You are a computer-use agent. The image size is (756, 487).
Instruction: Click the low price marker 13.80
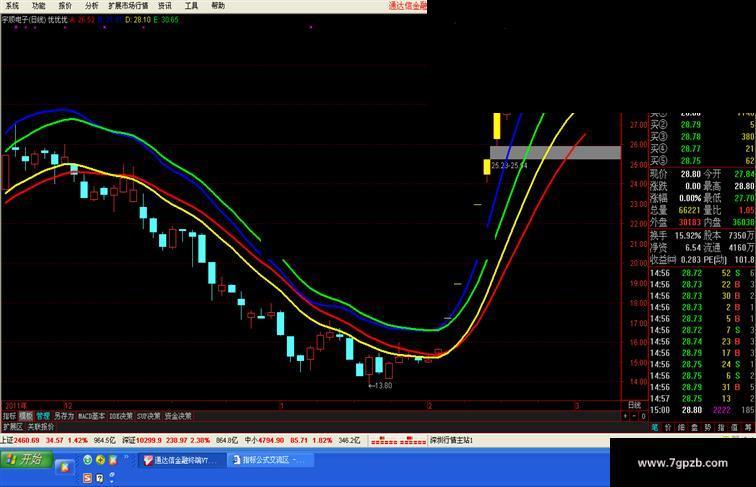(x=381, y=385)
